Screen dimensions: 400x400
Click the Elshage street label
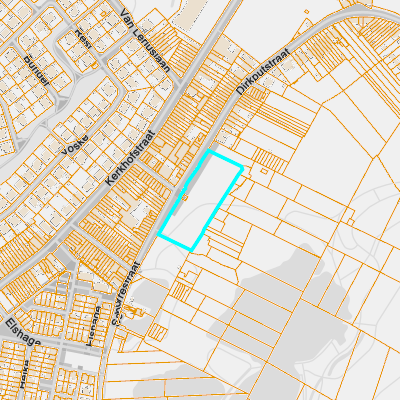pos(23,332)
